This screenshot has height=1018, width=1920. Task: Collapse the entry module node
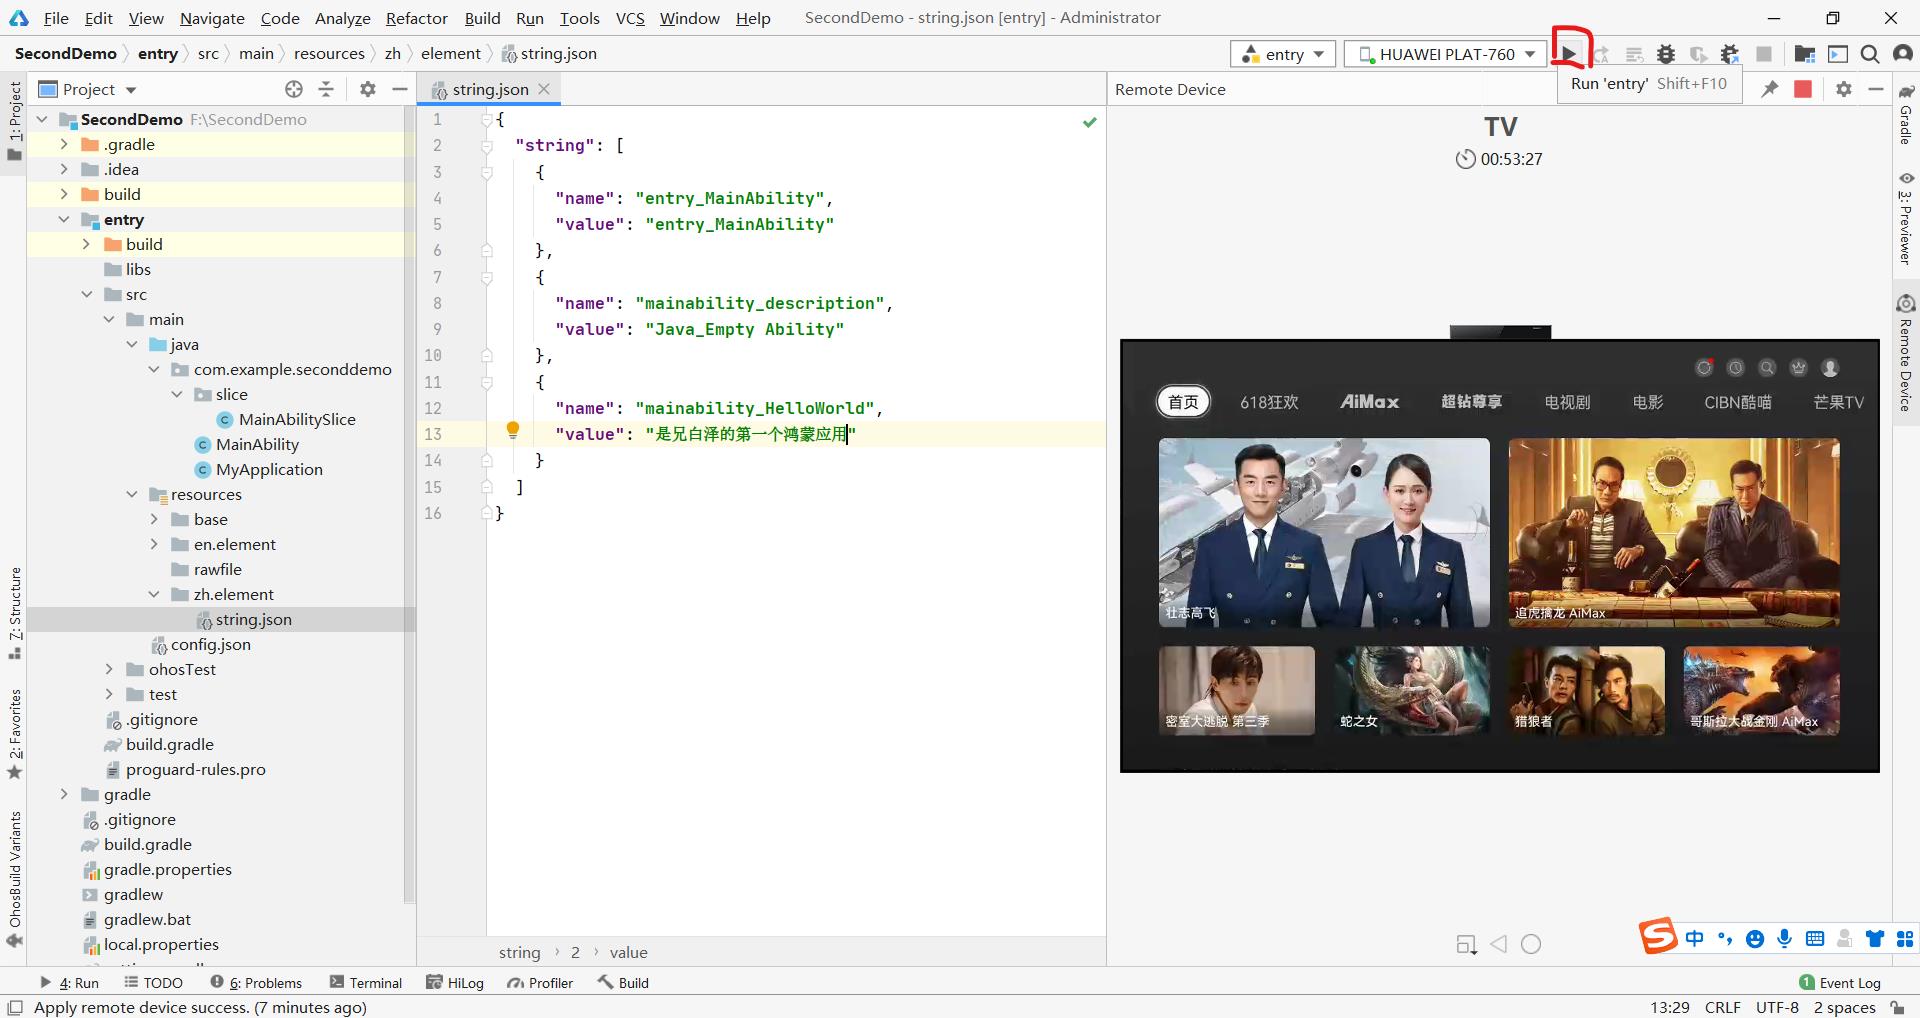64,219
